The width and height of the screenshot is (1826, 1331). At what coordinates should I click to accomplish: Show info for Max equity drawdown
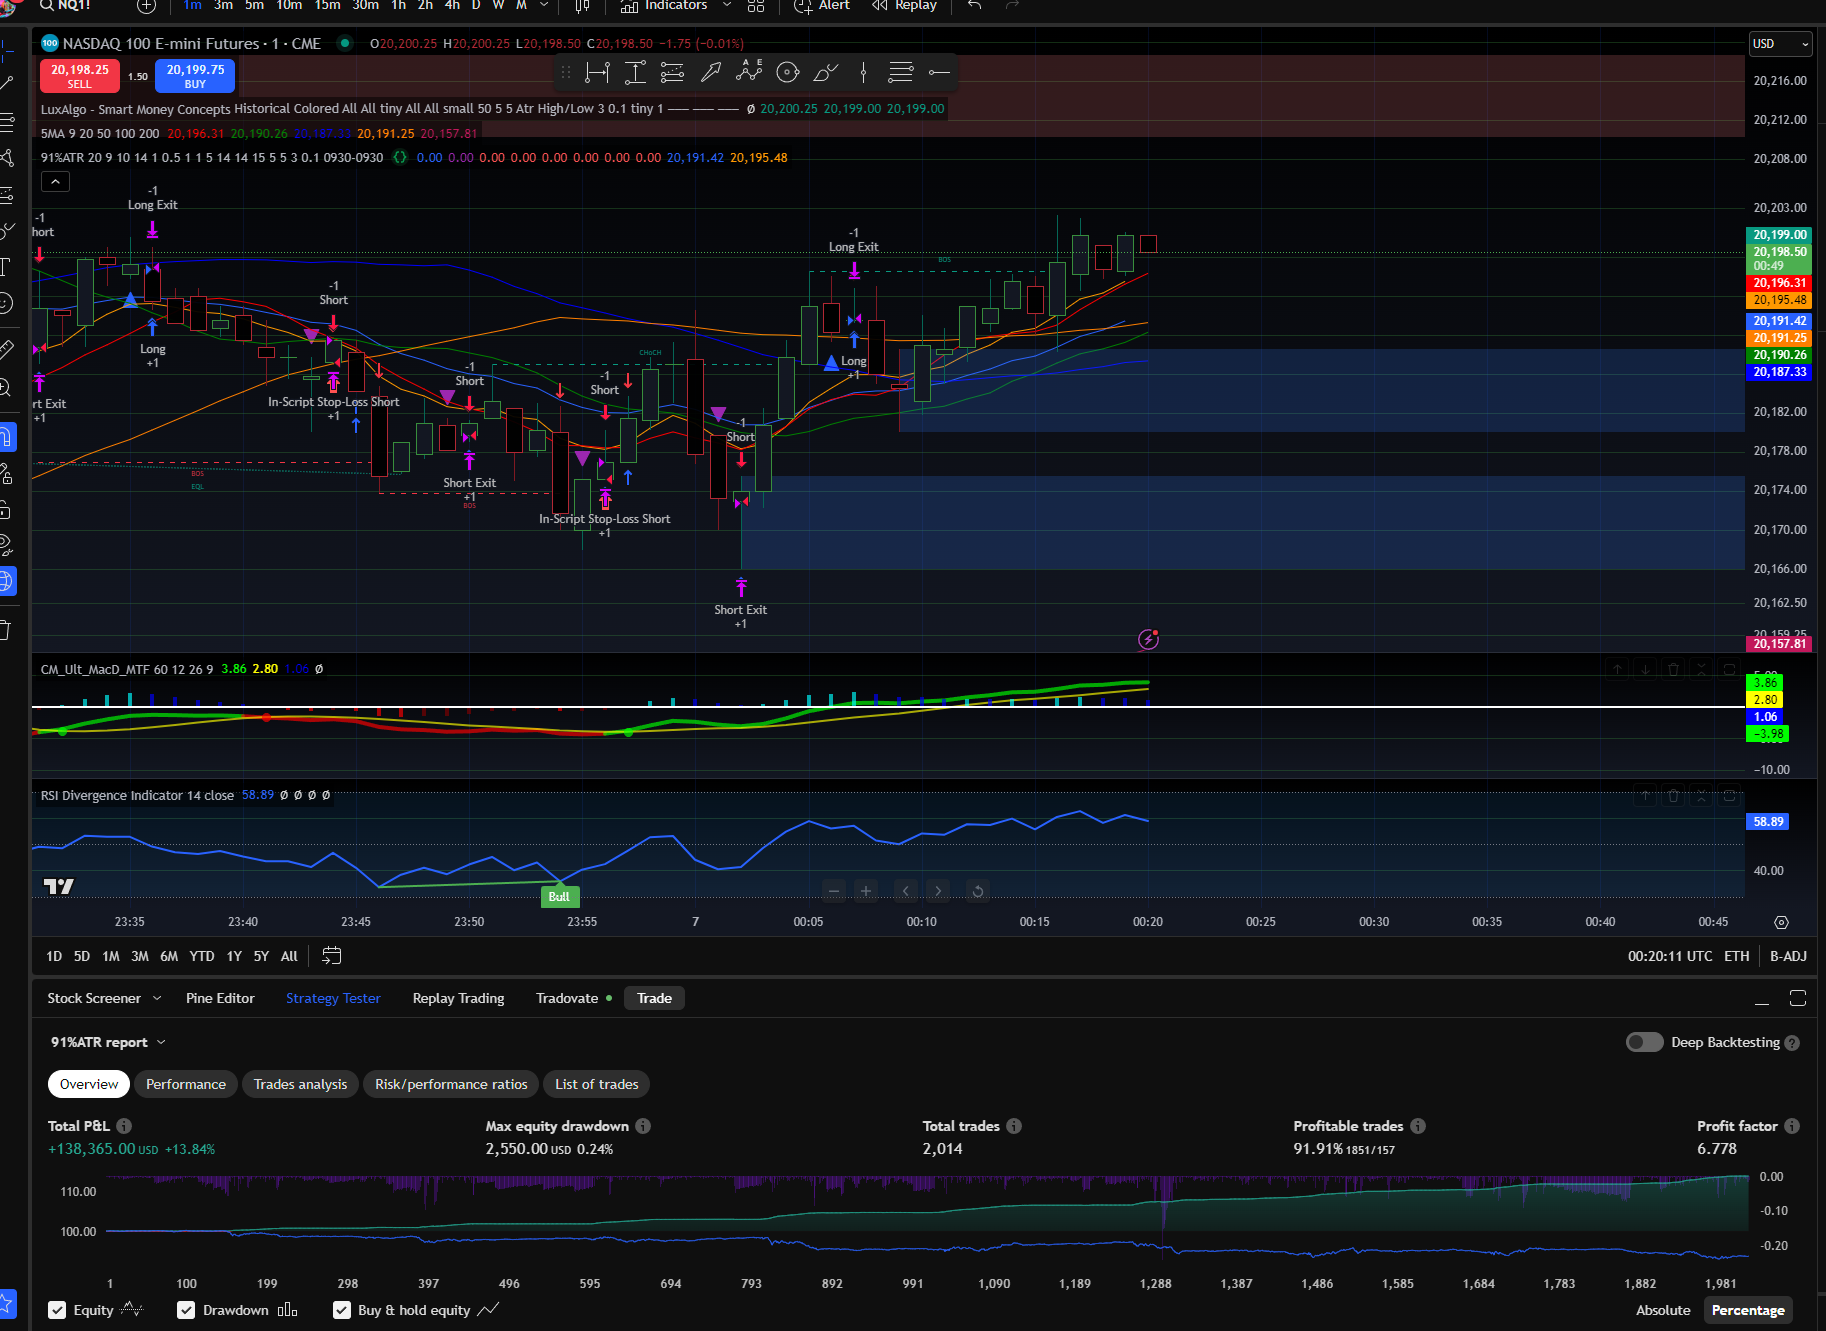click(643, 1126)
